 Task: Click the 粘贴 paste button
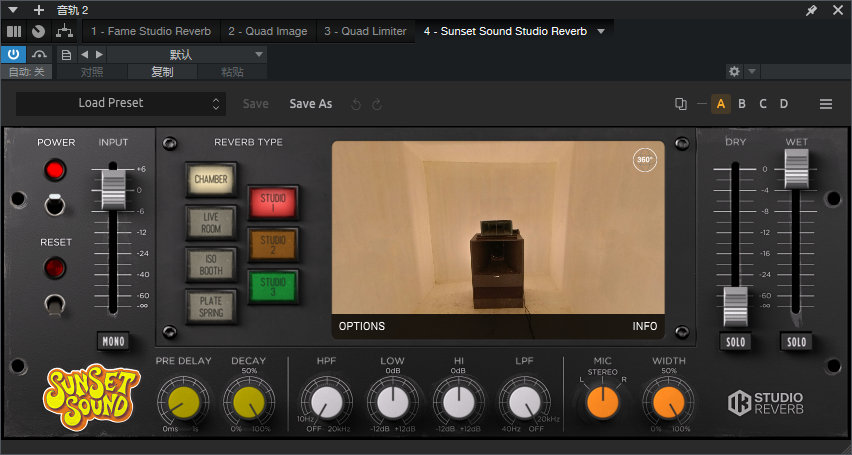(x=232, y=72)
